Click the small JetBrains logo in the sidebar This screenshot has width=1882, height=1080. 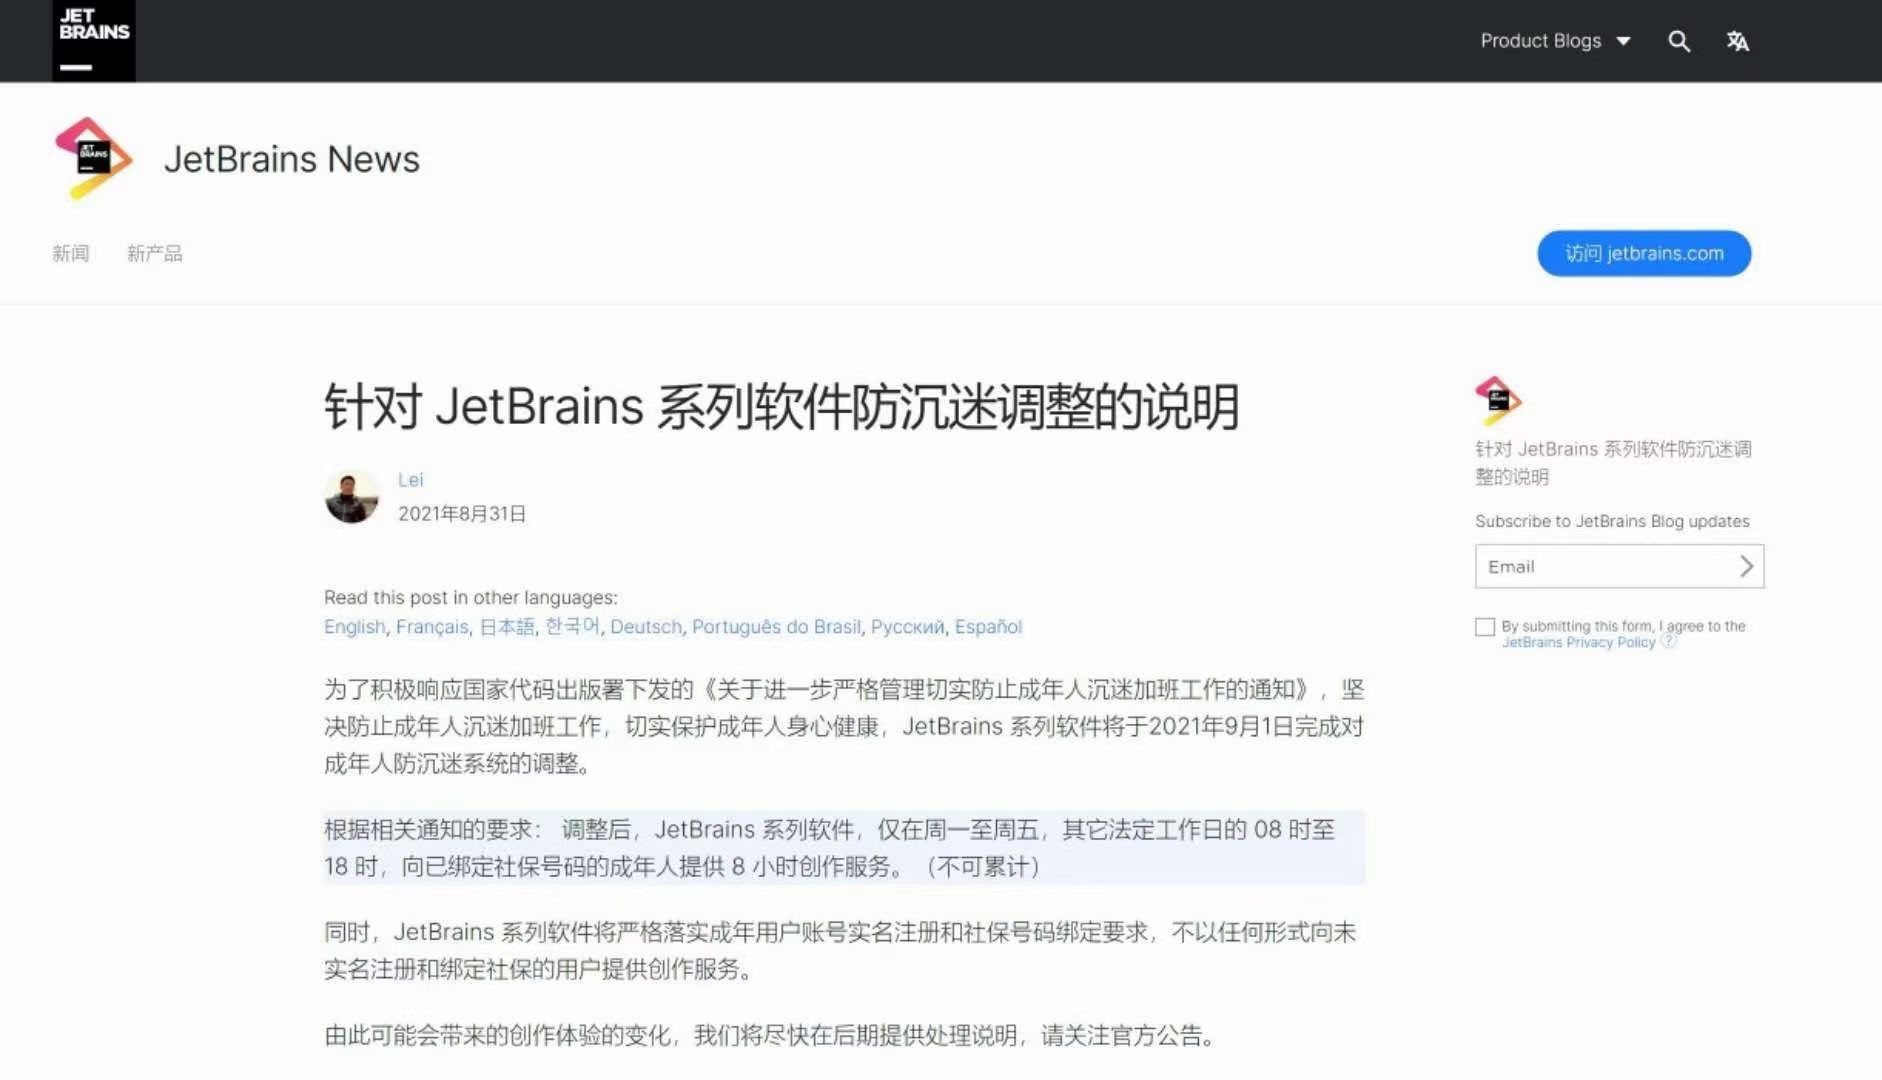click(x=1498, y=400)
